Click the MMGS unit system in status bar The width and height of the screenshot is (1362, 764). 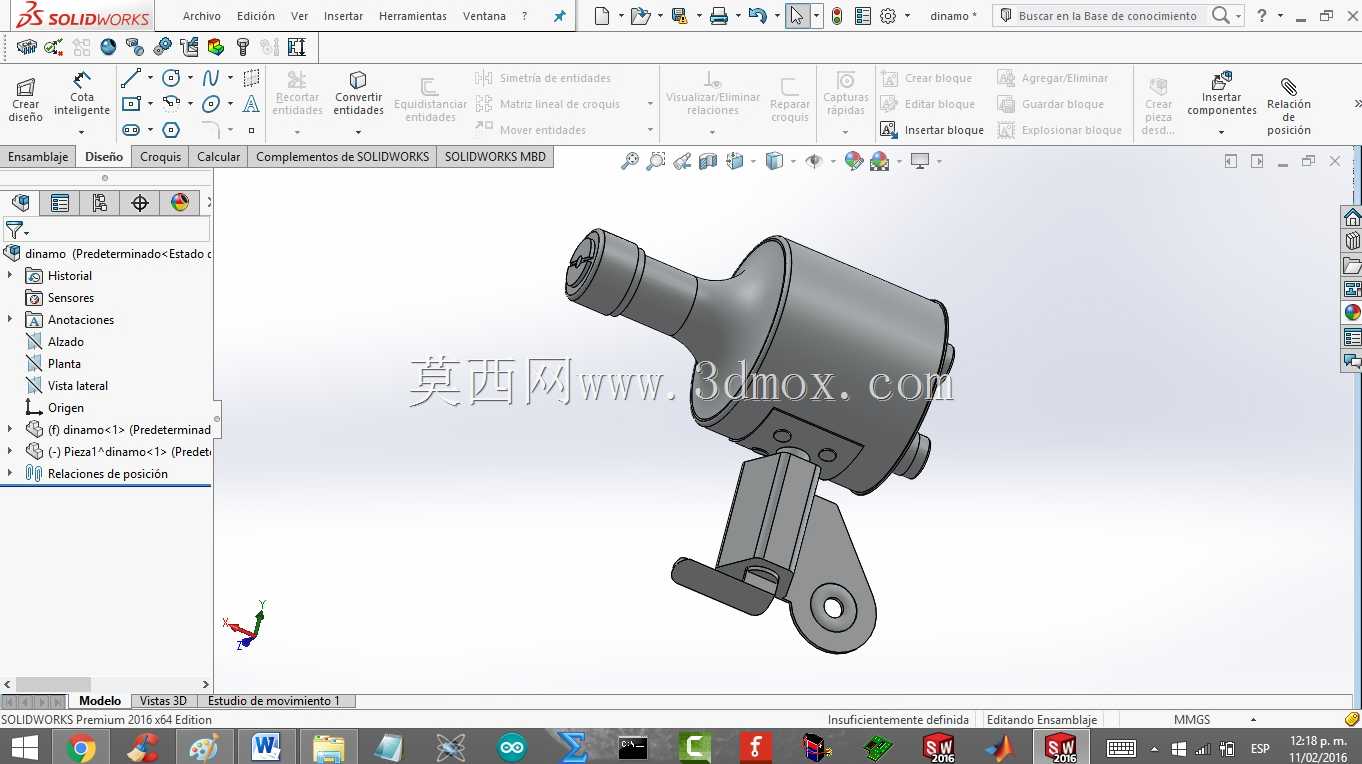pyautogui.click(x=1192, y=719)
